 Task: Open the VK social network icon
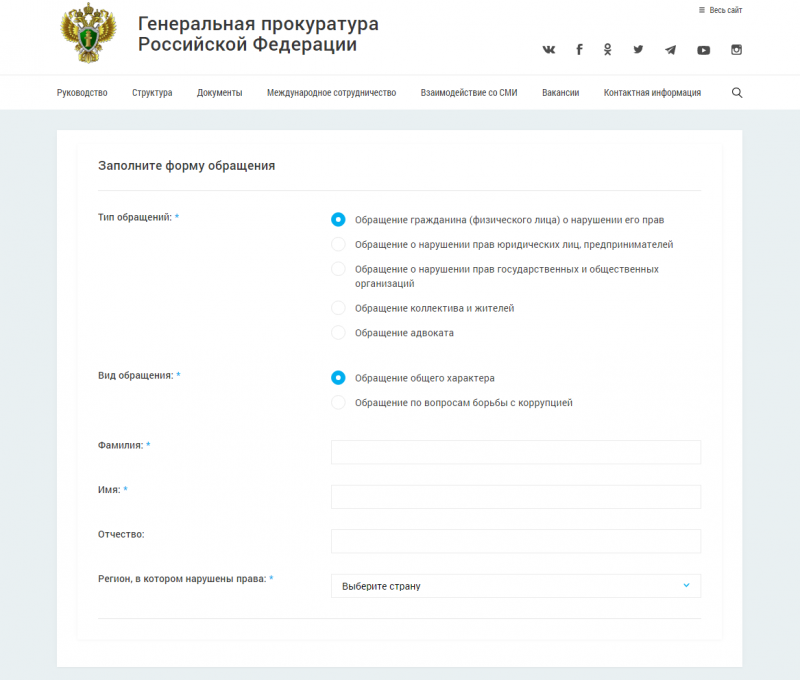(x=548, y=49)
